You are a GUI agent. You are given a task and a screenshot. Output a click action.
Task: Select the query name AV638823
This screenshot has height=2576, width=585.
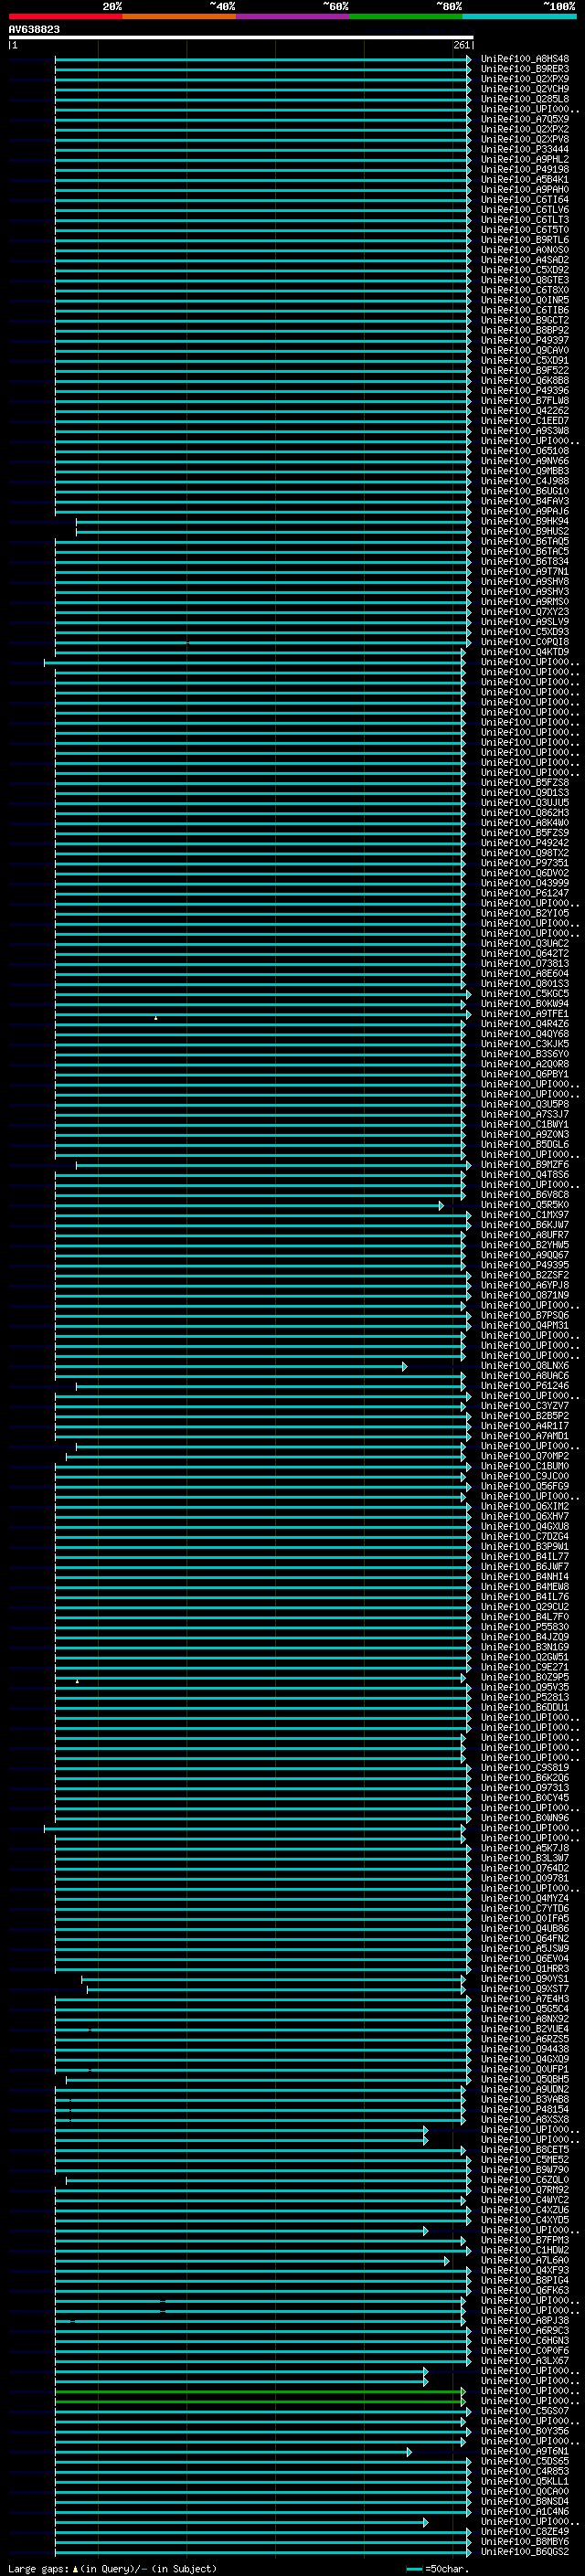click(34, 30)
